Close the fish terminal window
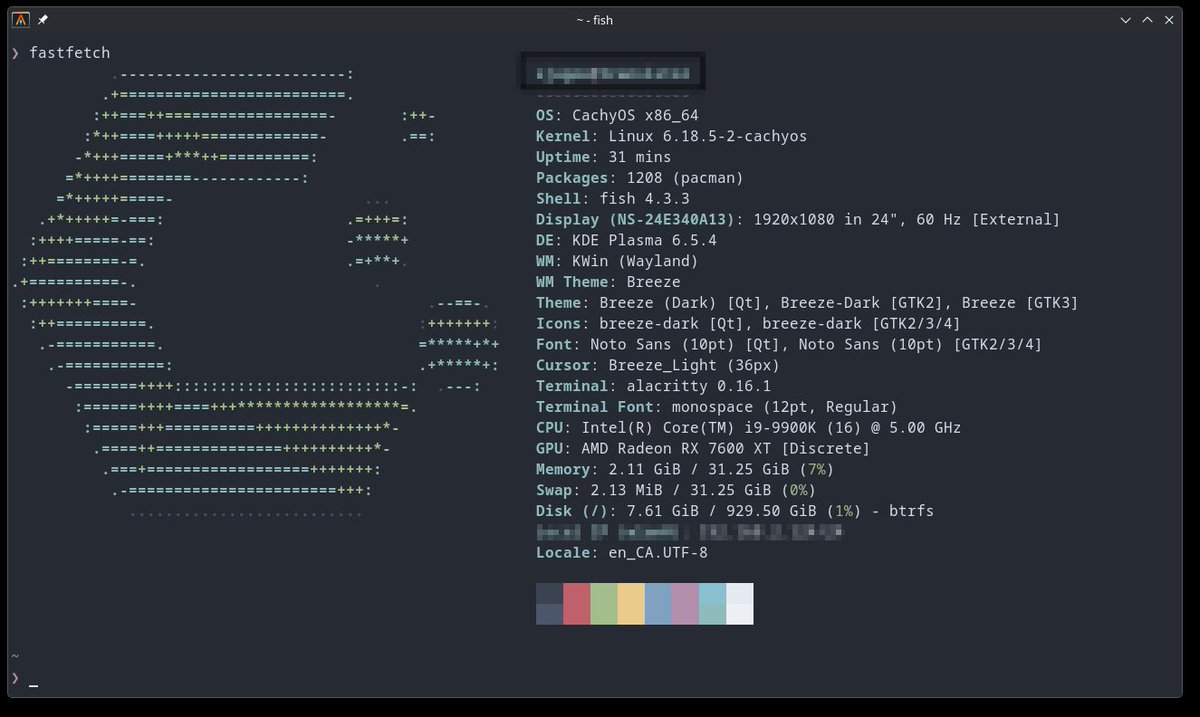The image size is (1200, 717). pos(1171,19)
